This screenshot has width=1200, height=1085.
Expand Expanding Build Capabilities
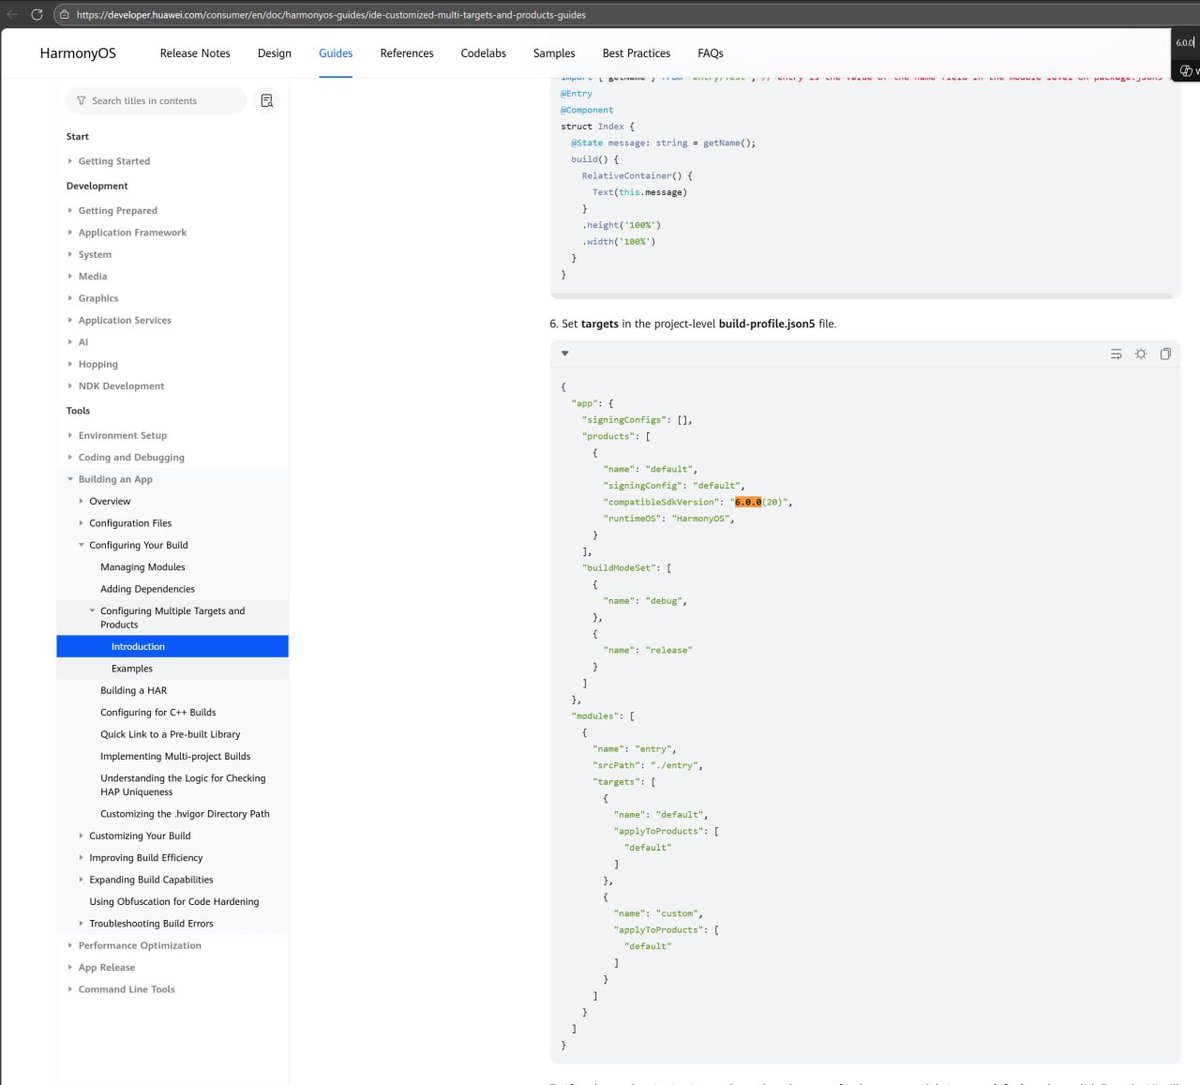(150, 880)
